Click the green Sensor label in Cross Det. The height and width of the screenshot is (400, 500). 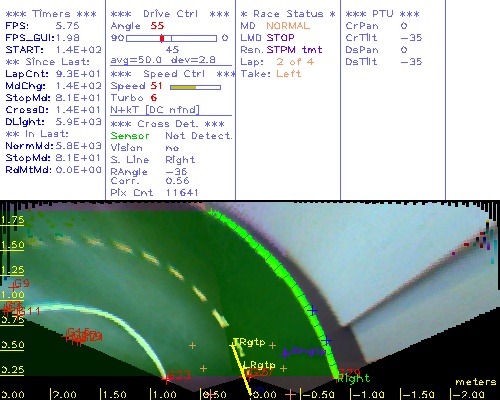130,136
